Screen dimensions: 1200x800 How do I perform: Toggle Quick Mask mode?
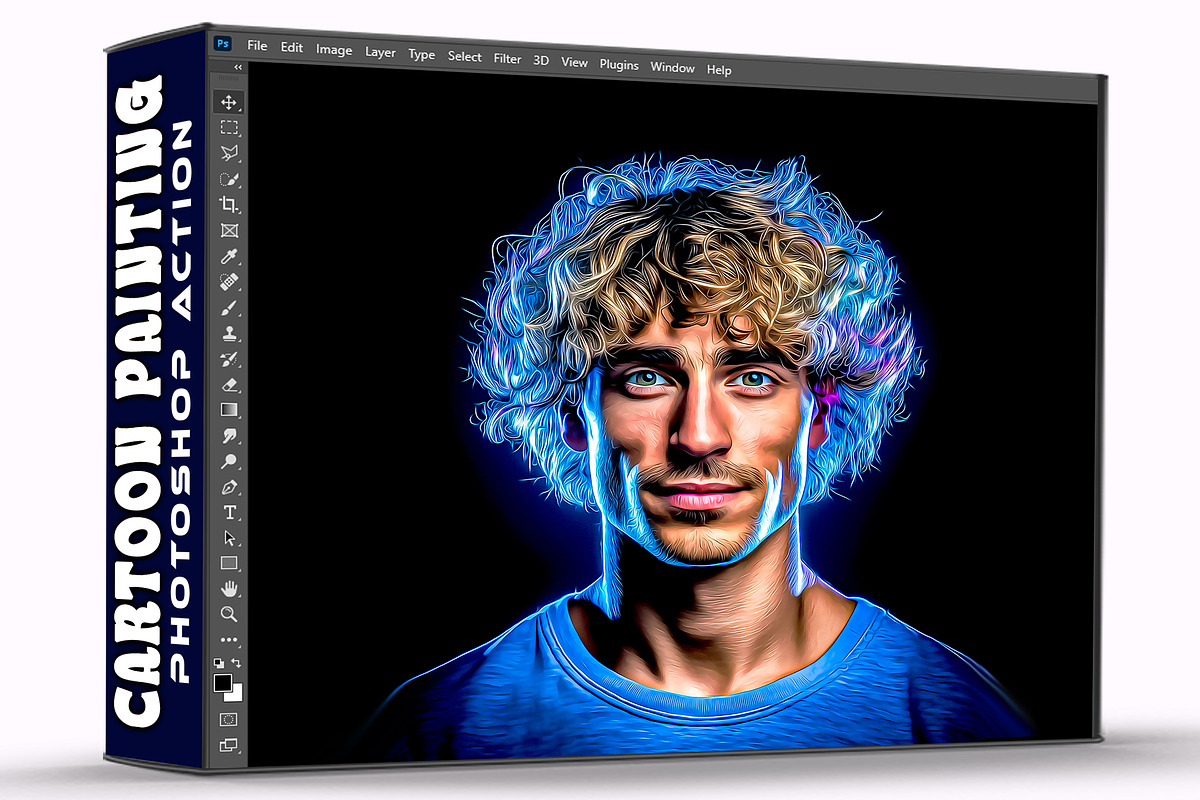228,719
